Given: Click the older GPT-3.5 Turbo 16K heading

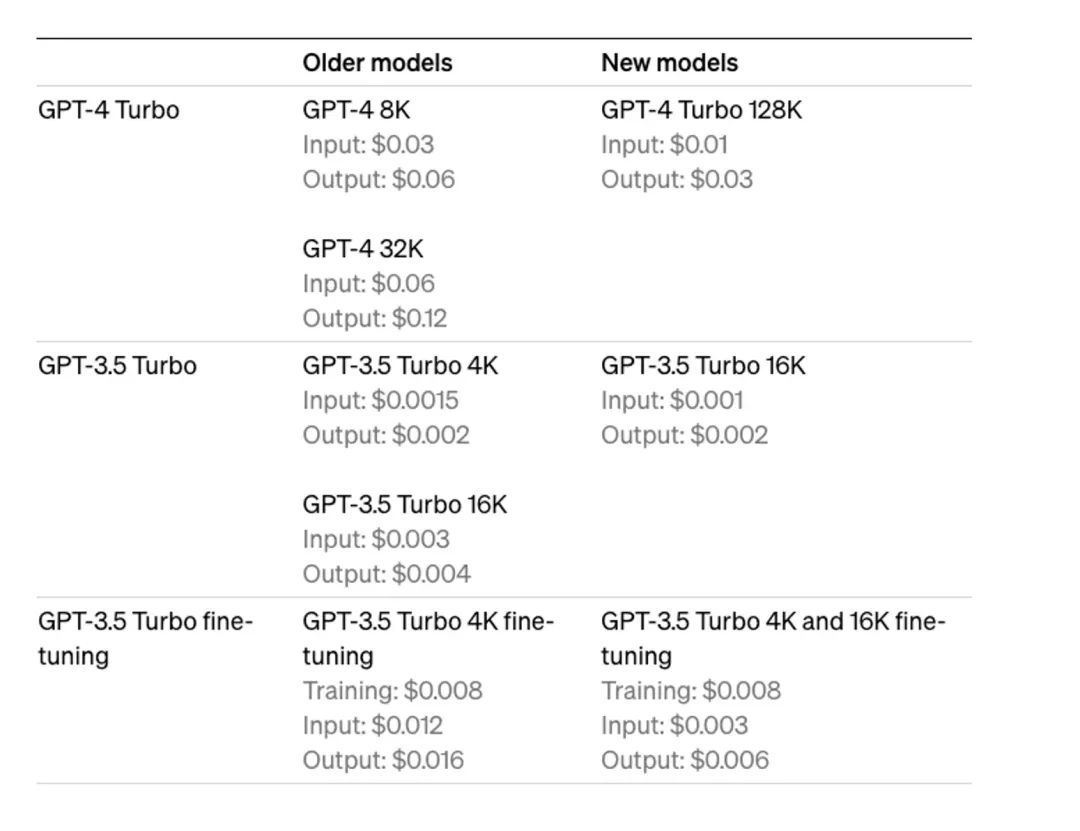Looking at the screenshot, I should point(405,504).
